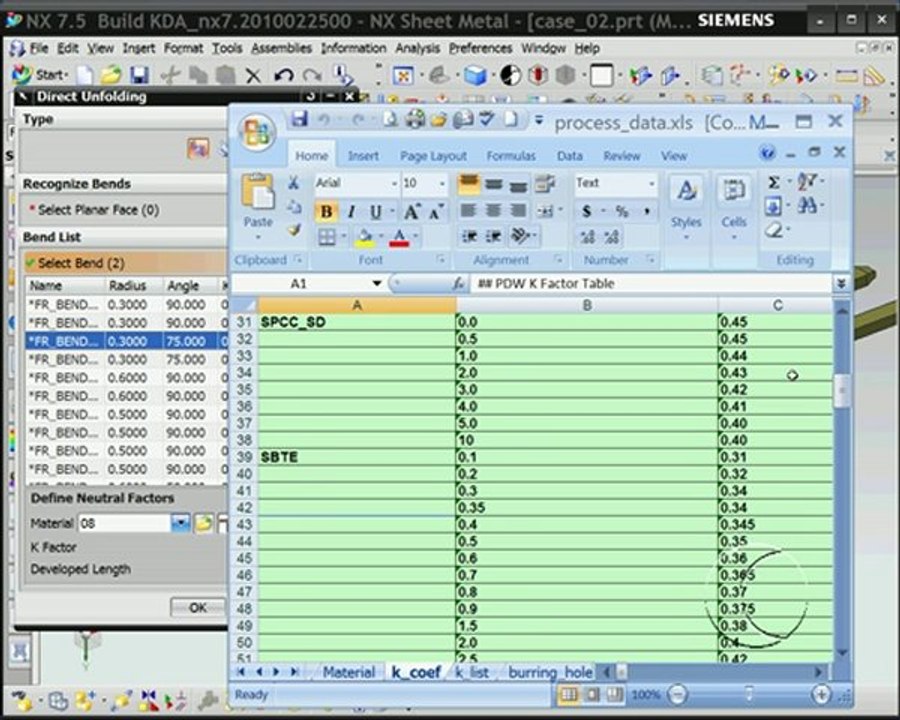Select cell containing SBTE in column A
Viewport: 900px width, 720px height.
coord(357,457)
